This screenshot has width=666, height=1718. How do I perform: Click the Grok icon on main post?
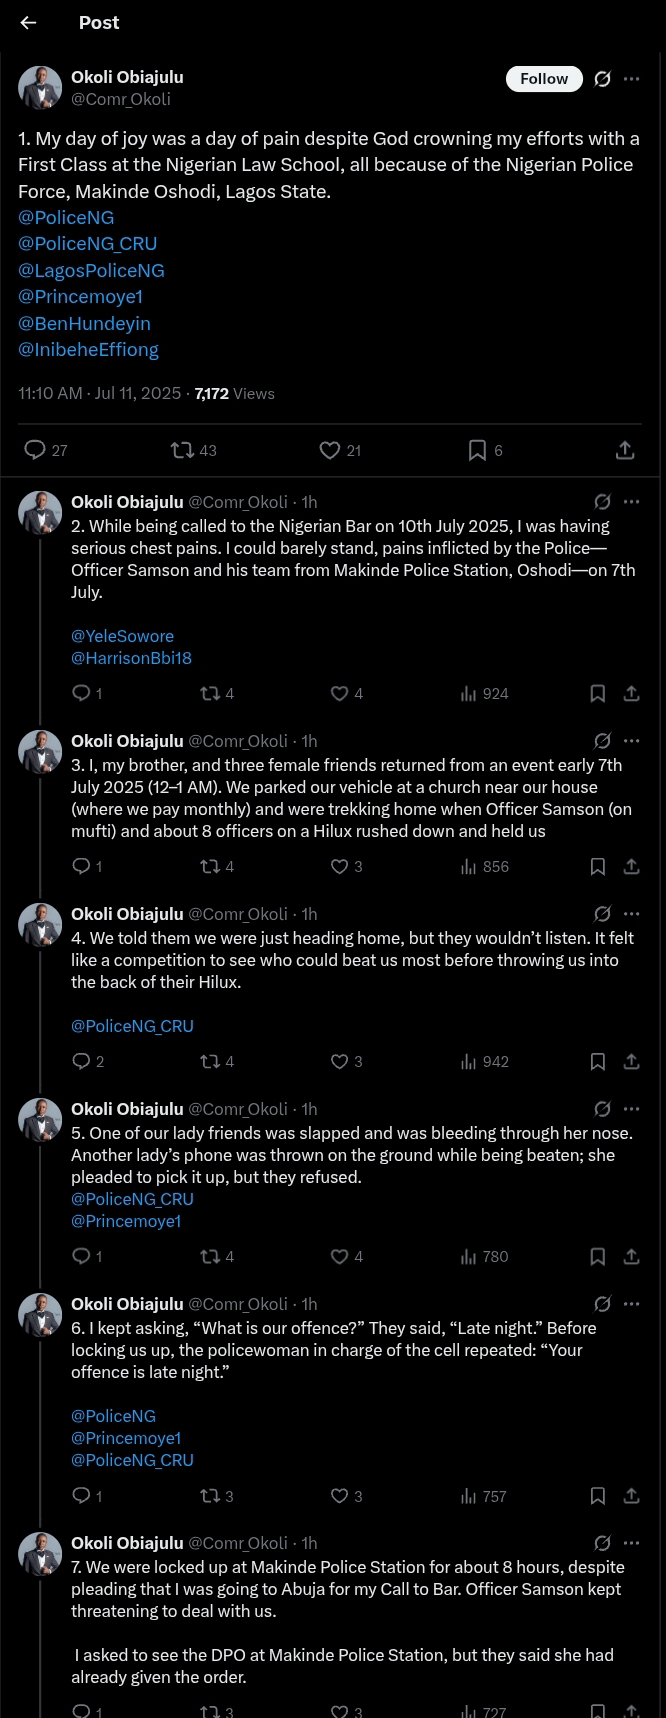[602, 79]
